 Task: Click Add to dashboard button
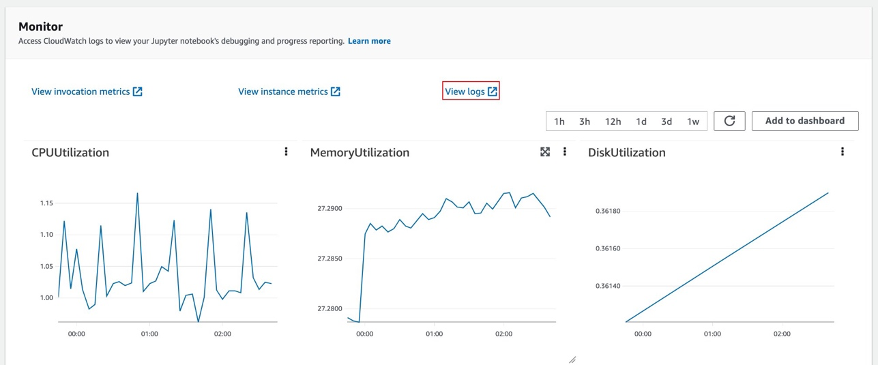click(805, 121)
